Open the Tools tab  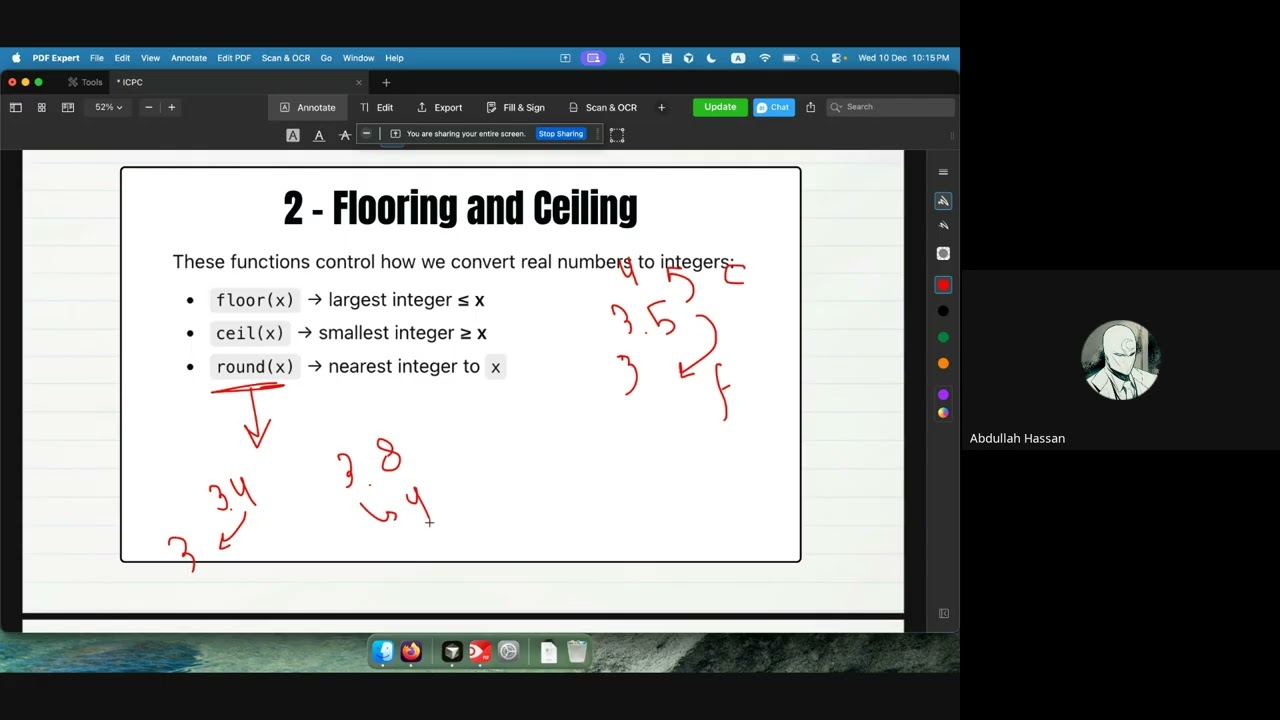[x=85, y=82]
